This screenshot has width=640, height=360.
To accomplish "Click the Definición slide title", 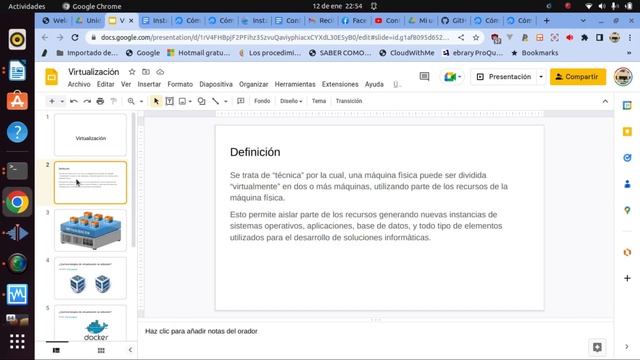I will click(x=255, y=152).
